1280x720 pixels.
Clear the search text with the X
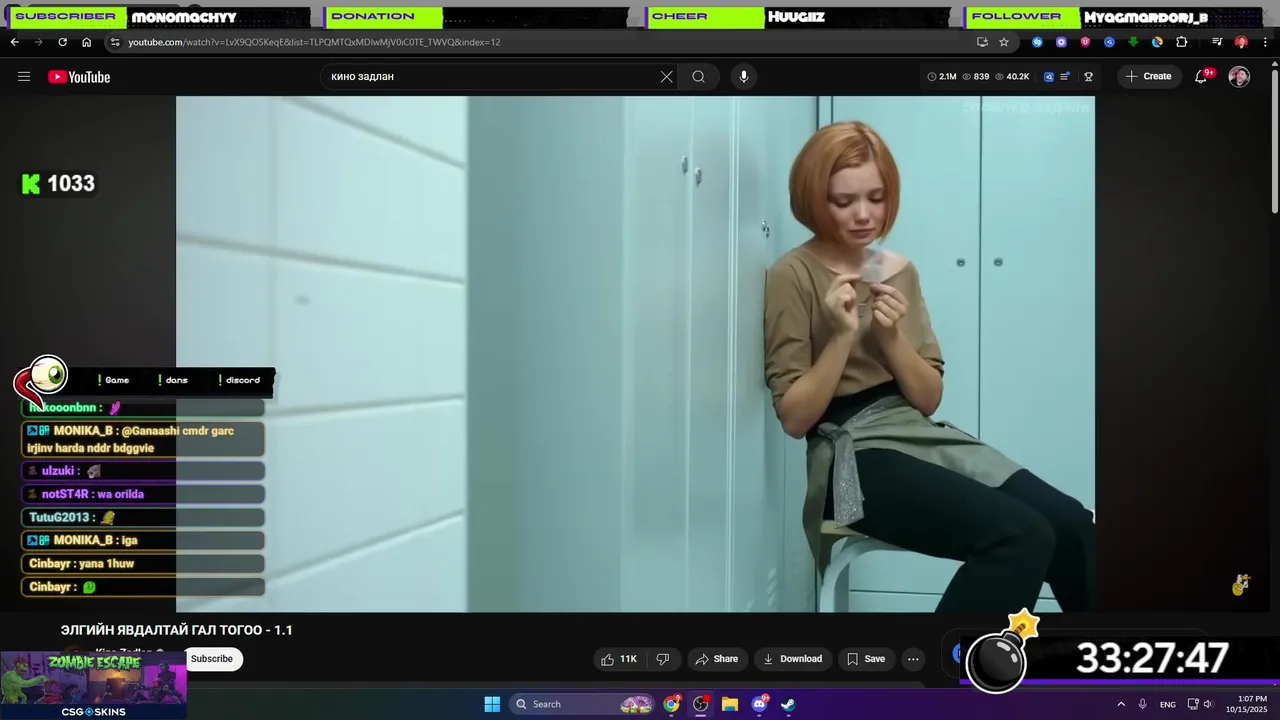(x=667, y=76)
